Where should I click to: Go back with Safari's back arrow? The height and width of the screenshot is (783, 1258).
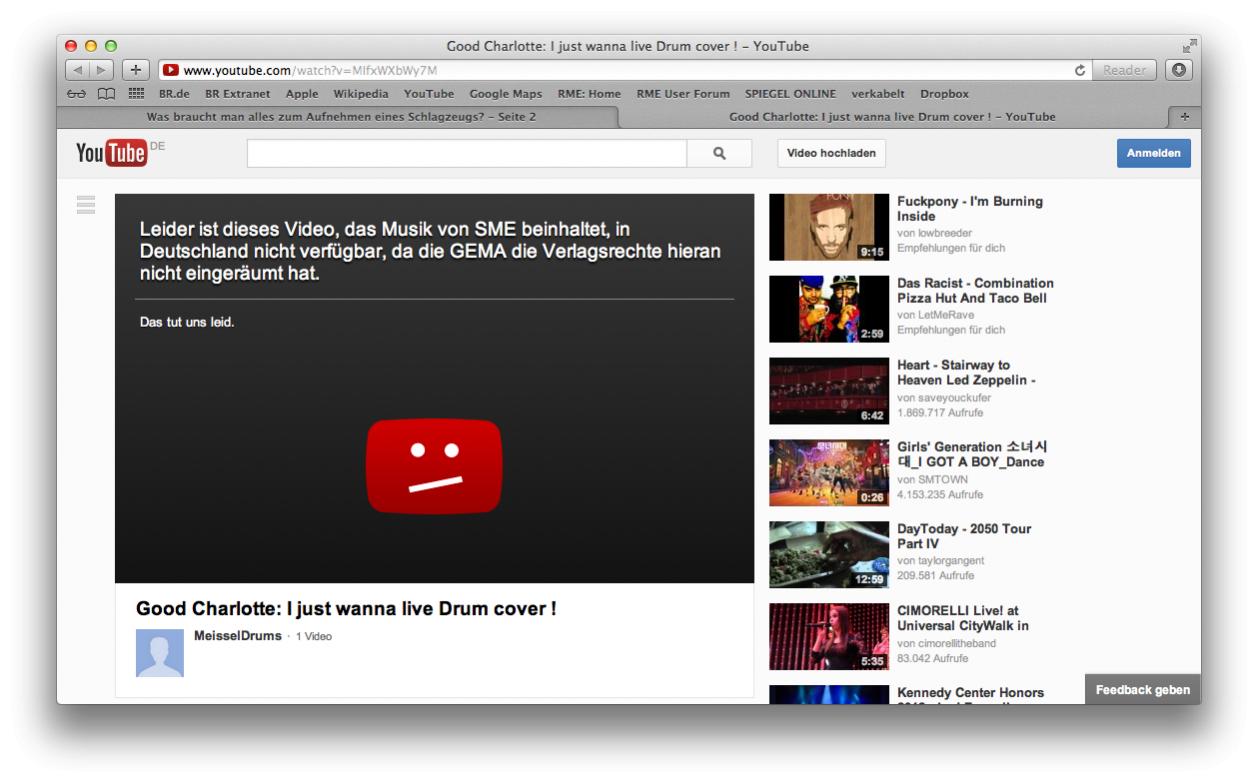click(x=77, y=70)
